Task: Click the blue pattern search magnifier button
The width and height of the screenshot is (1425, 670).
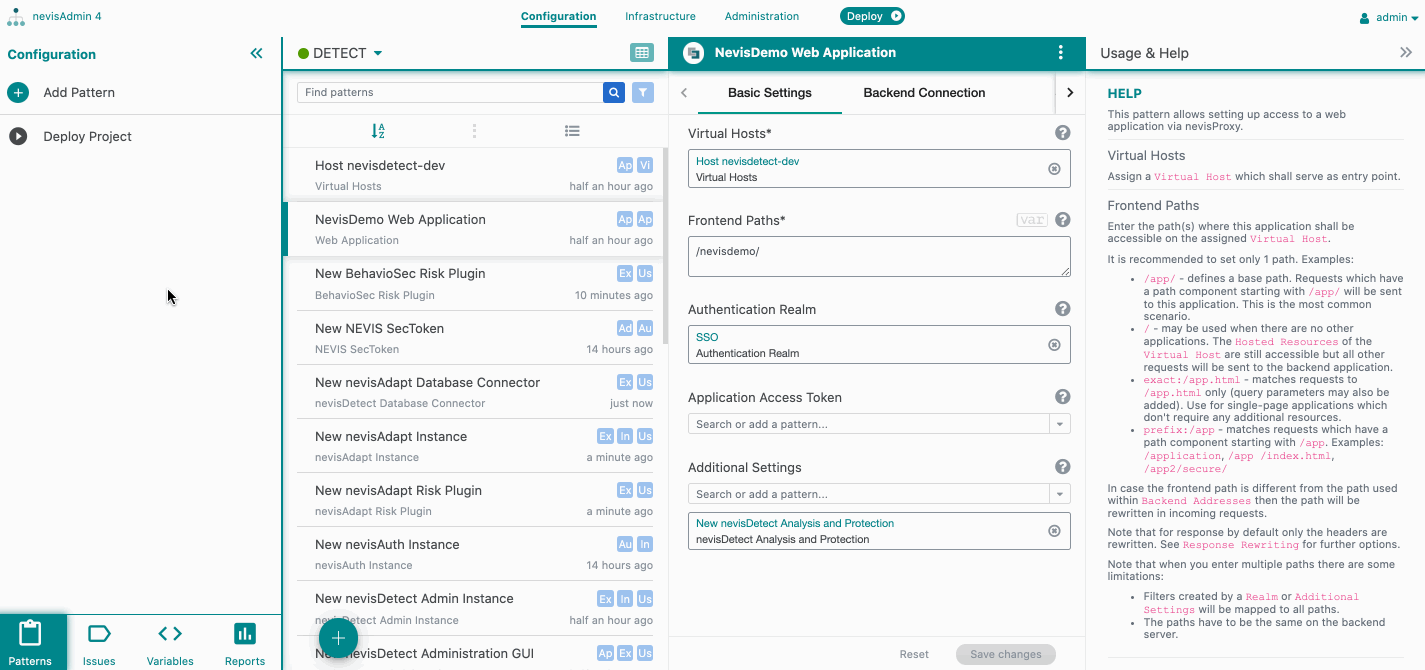Action: pos(614,92)
